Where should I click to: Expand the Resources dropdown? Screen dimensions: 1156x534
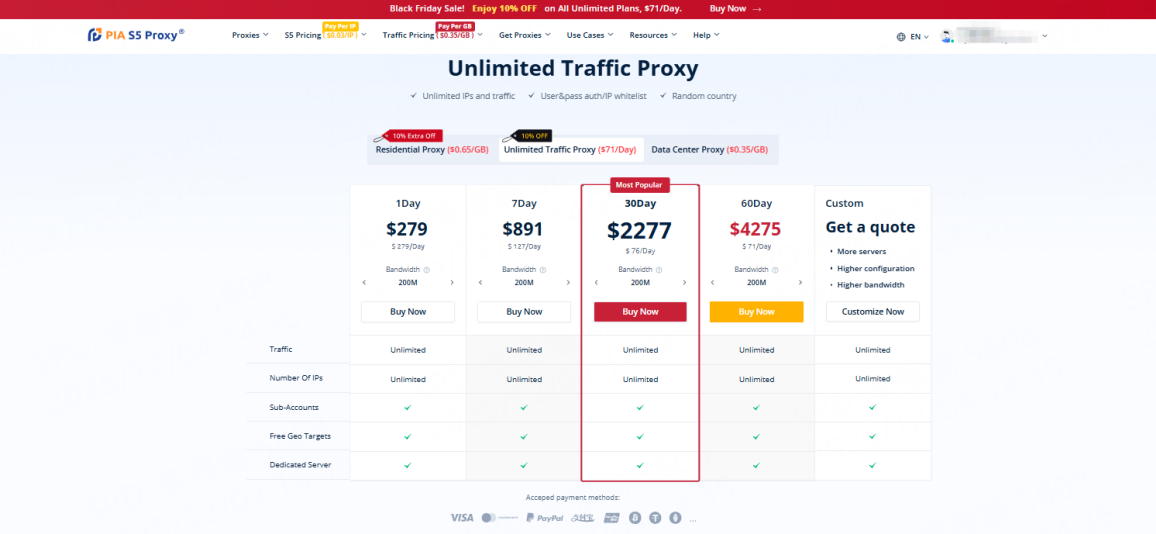pyautogui.click(x=653, y=35)
